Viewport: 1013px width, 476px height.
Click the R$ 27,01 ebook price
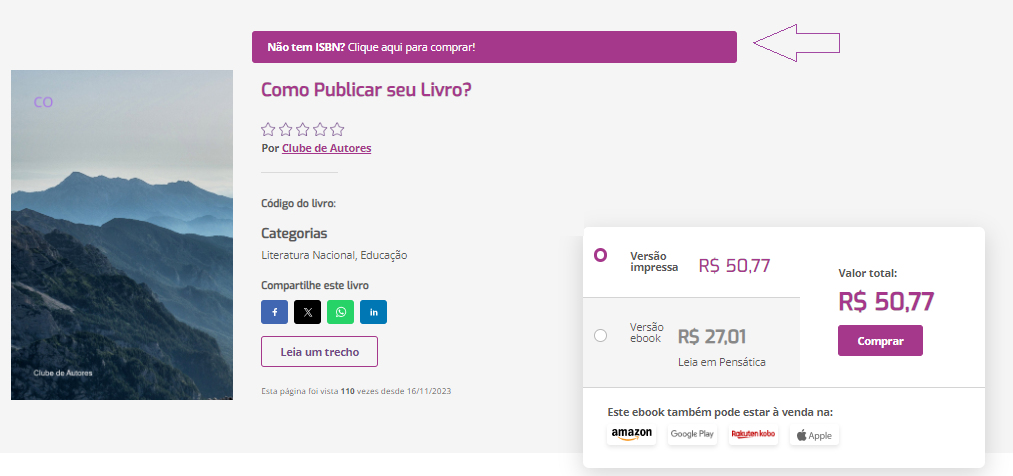tap(712, 336)
